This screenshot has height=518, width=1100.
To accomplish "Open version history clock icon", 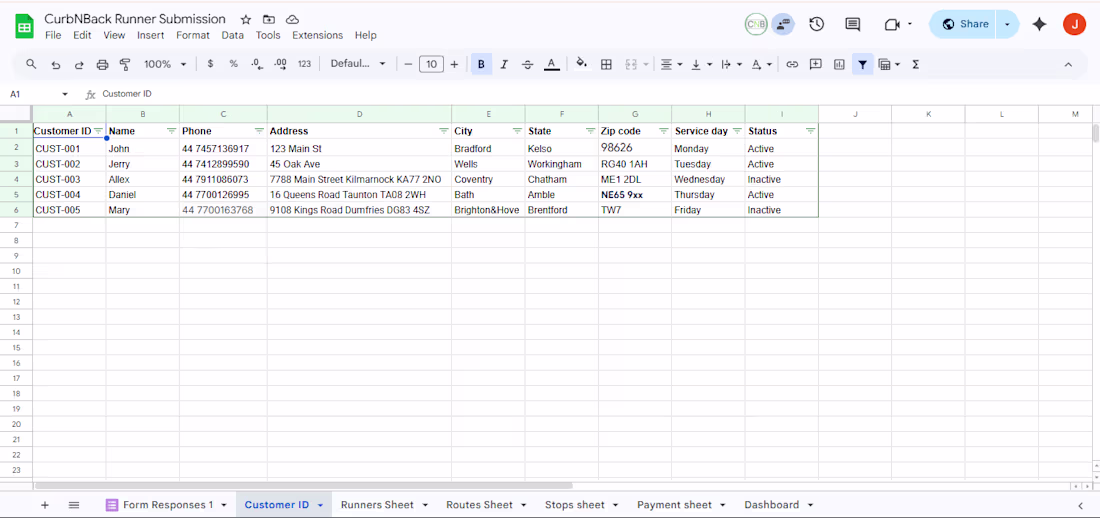I will coord(817,24).
